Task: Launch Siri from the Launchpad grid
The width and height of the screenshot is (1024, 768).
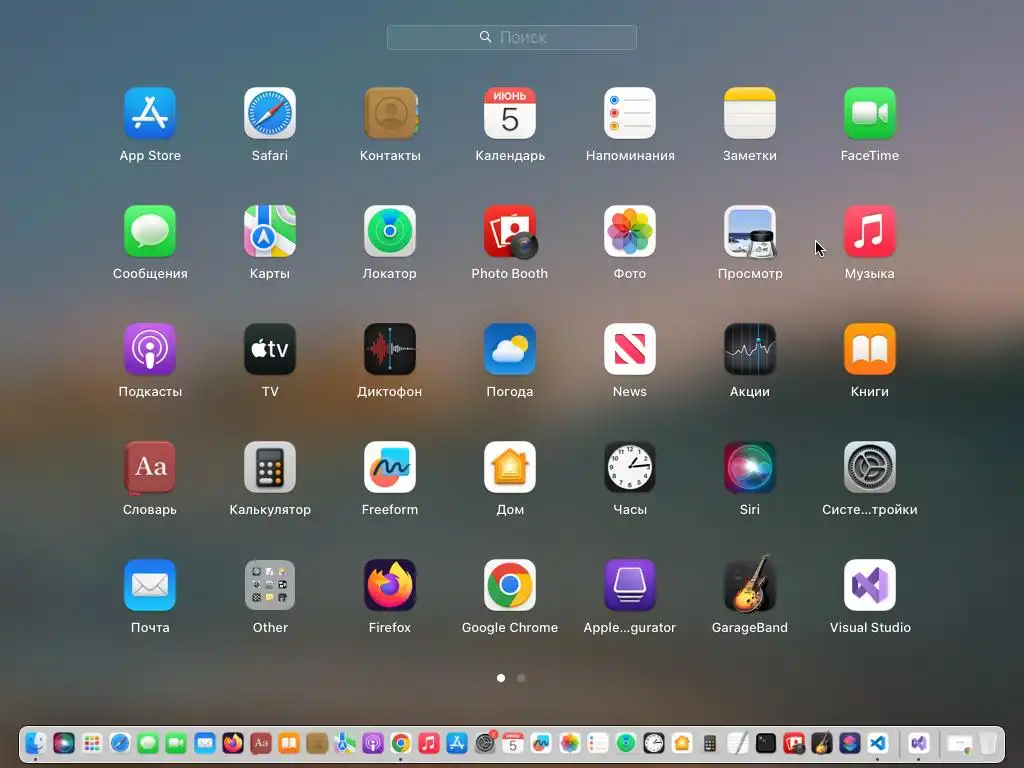Action: 750,468
